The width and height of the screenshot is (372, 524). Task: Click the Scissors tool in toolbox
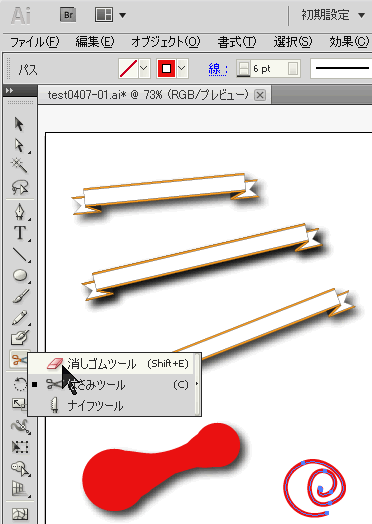coord(18,360)
